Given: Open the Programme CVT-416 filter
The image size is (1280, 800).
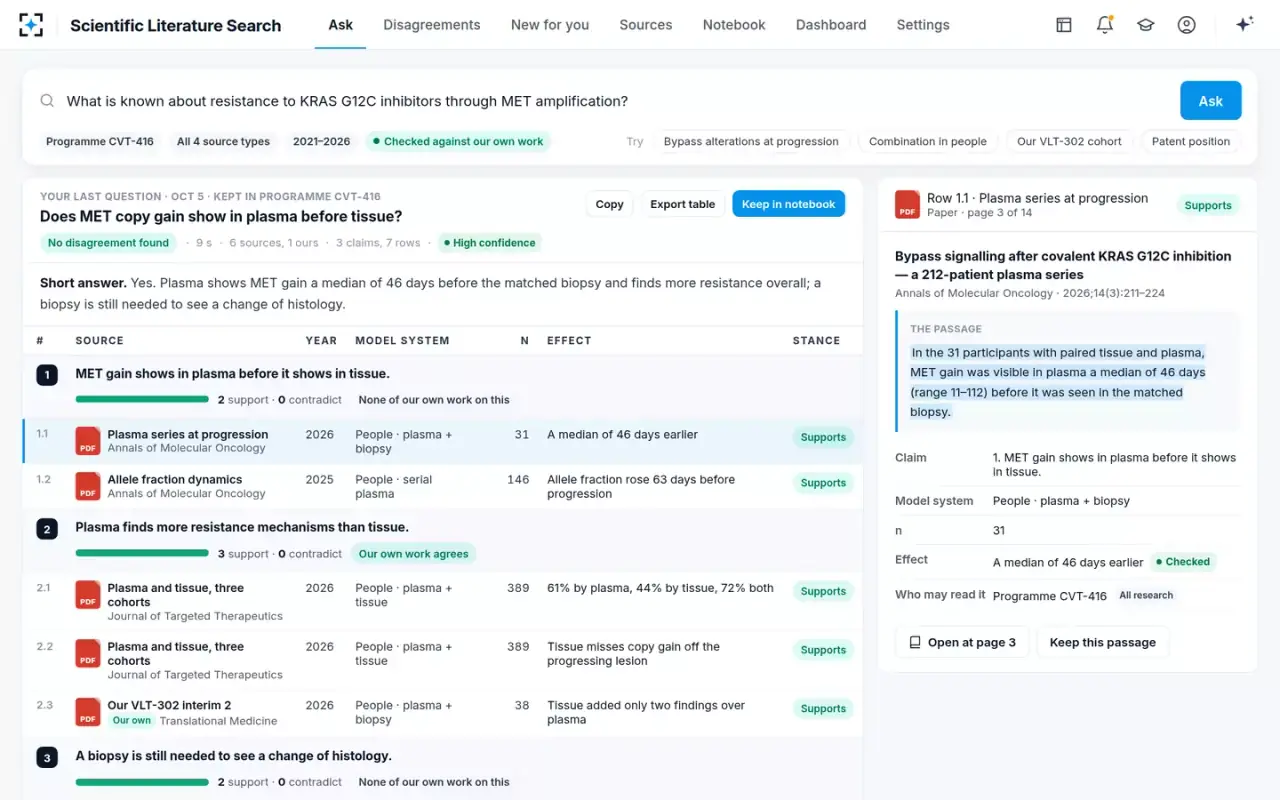Looking at the screenshot, I should (x=100, y=142).
